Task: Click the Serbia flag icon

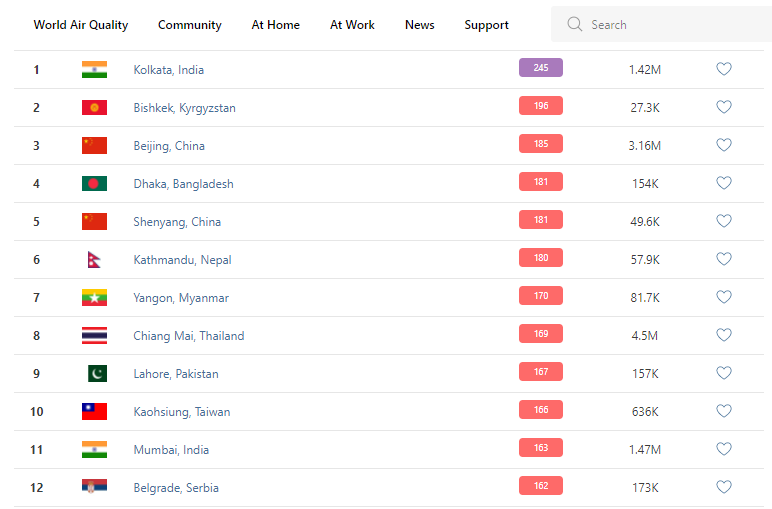Action: click(94, 488)
